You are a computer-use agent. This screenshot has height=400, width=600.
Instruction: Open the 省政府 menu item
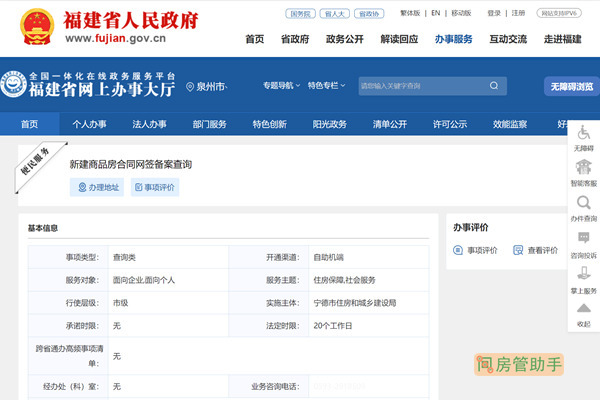point(295,39)
